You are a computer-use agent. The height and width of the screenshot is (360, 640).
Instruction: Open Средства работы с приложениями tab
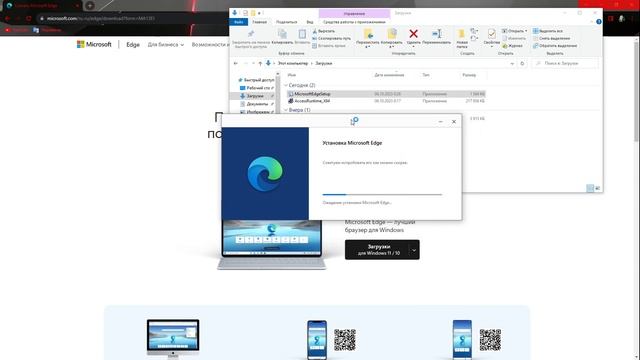pyautogui.click(x=354, y=22)
